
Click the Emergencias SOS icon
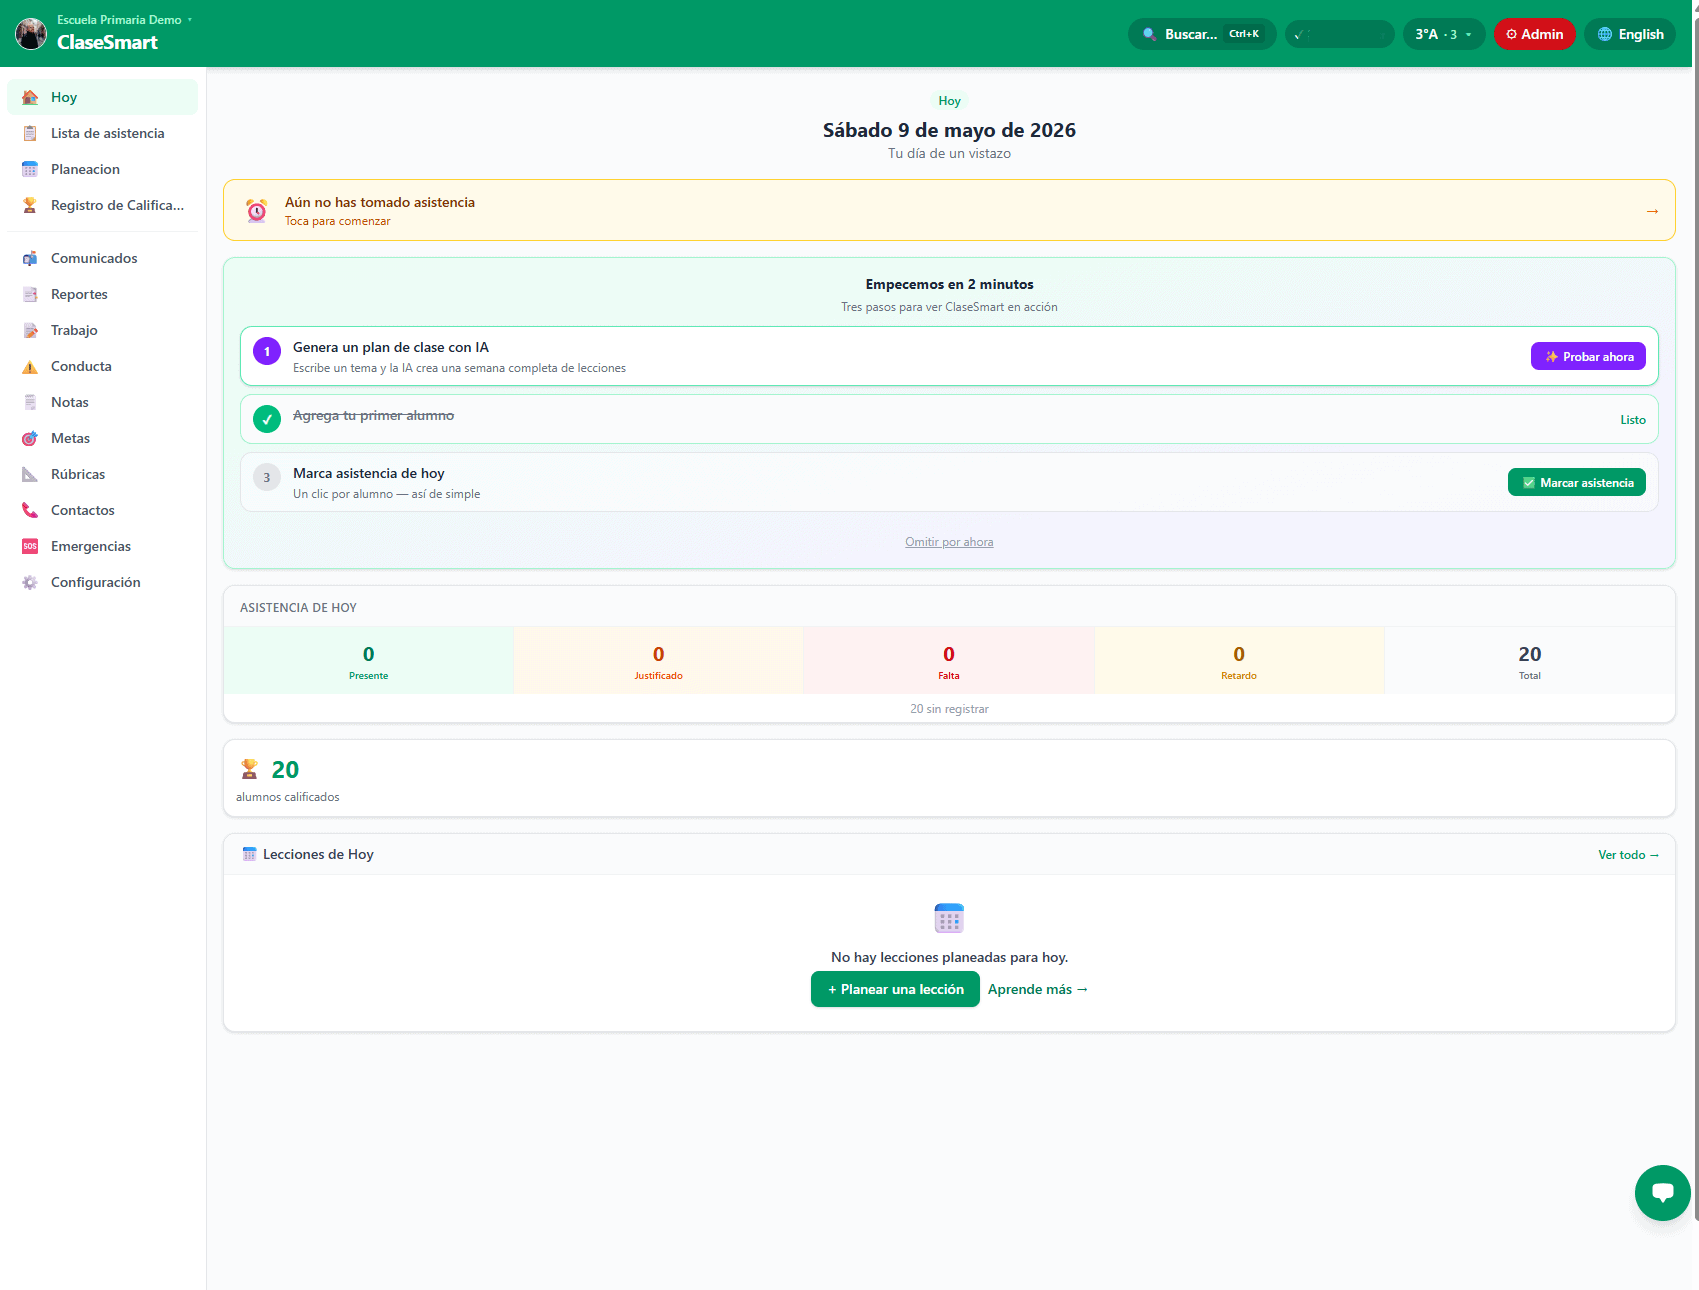coord(30,546)
